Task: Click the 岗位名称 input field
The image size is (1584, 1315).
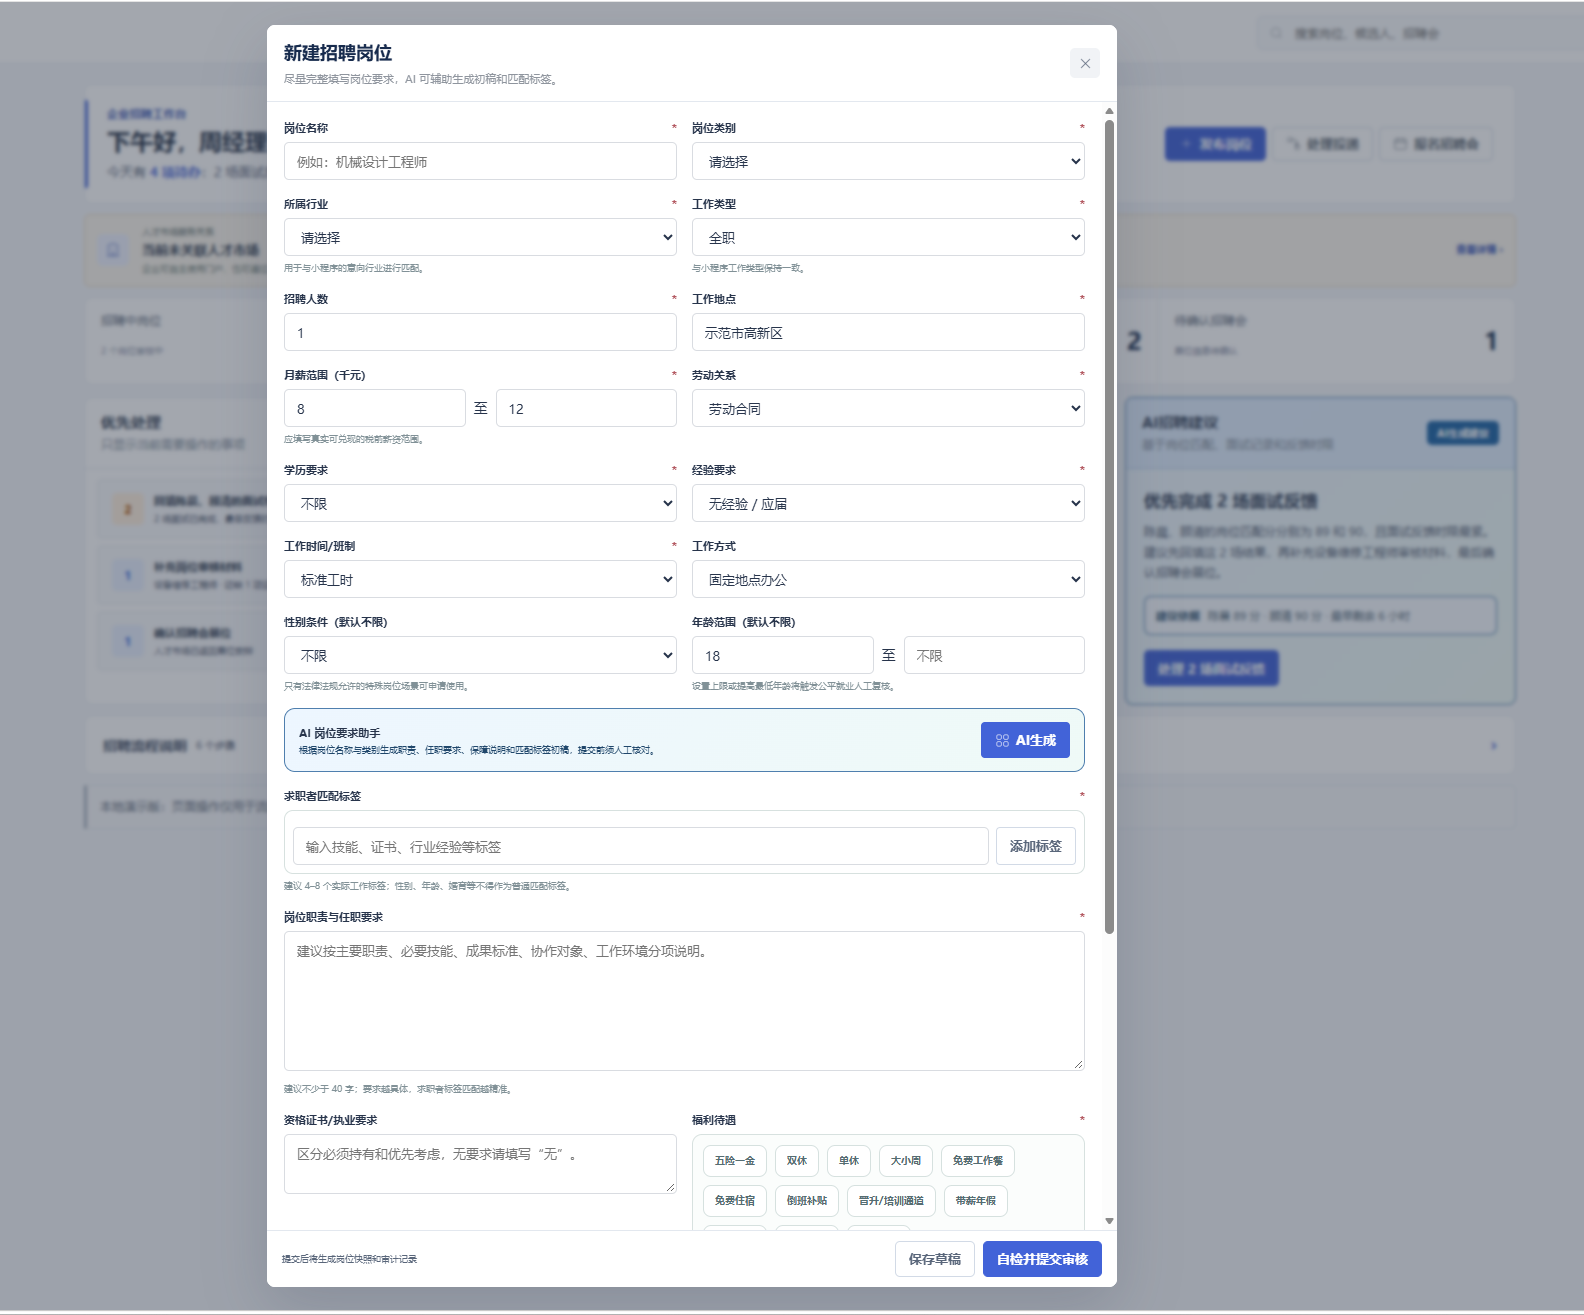Action: point(480,161)
